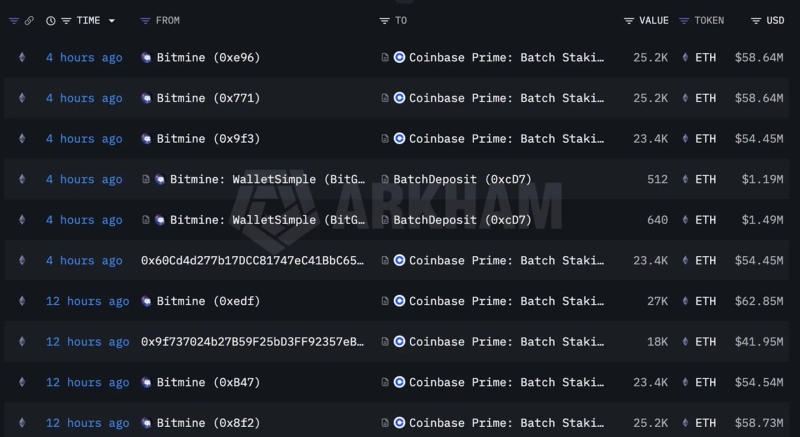Click the Ethereum icon in Bitmine (0xe96) row
The height and width of the screenshot is (437, 800).
(22, 58)
